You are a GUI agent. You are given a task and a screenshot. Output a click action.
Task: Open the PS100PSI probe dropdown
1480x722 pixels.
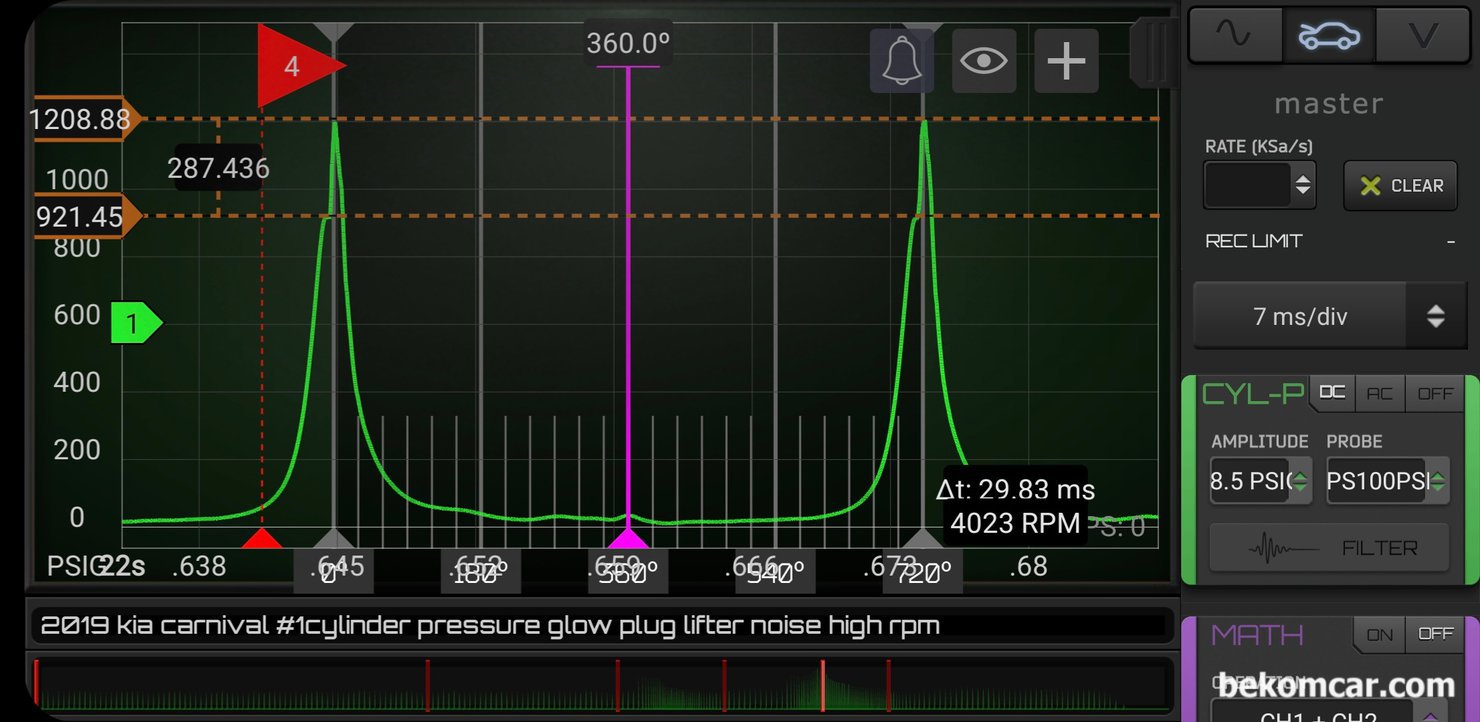1388,481
